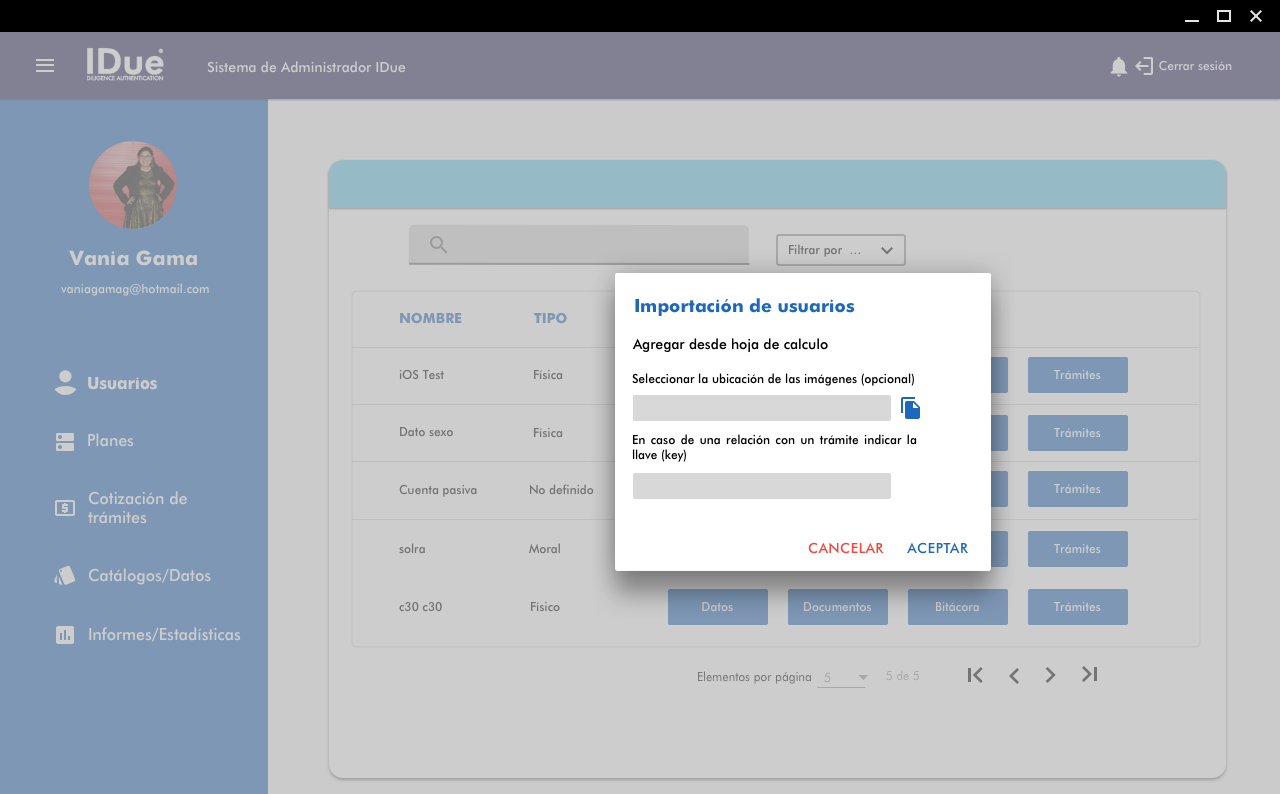Open the hamburger navigation menu
This screenshot has height=794, width=1280.
45,66
